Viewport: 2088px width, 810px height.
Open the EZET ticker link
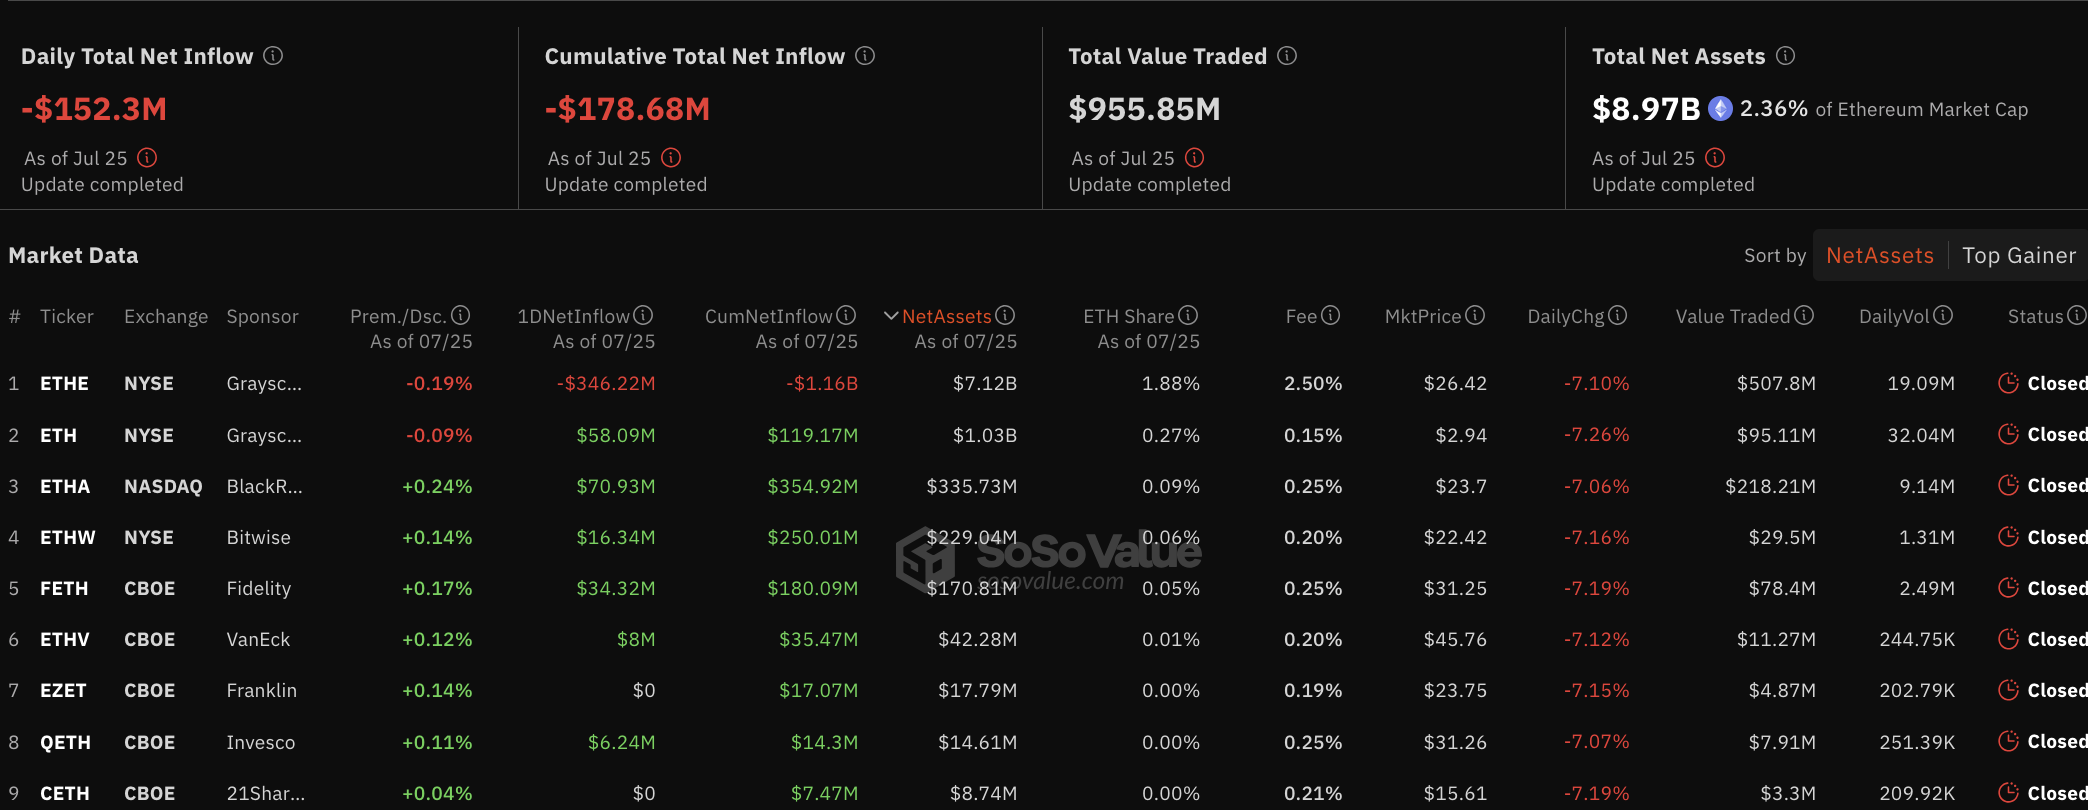pos(63,690)
